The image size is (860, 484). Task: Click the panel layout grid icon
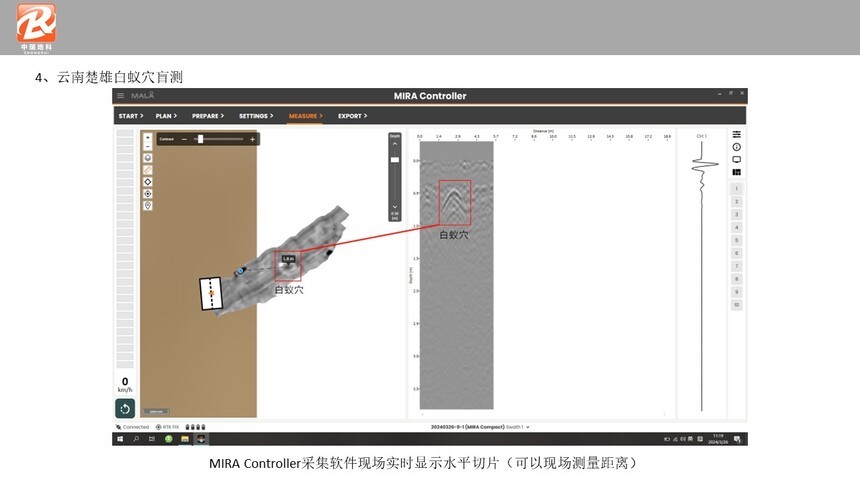click(737, 172)
